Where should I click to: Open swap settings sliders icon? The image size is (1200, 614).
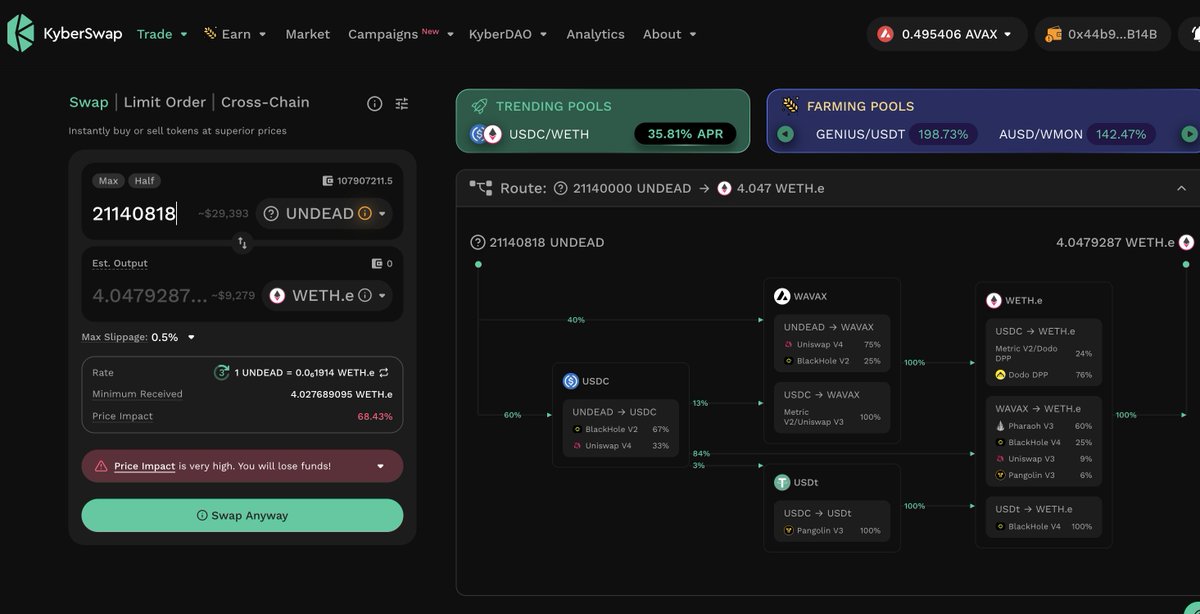pos(402,103)
